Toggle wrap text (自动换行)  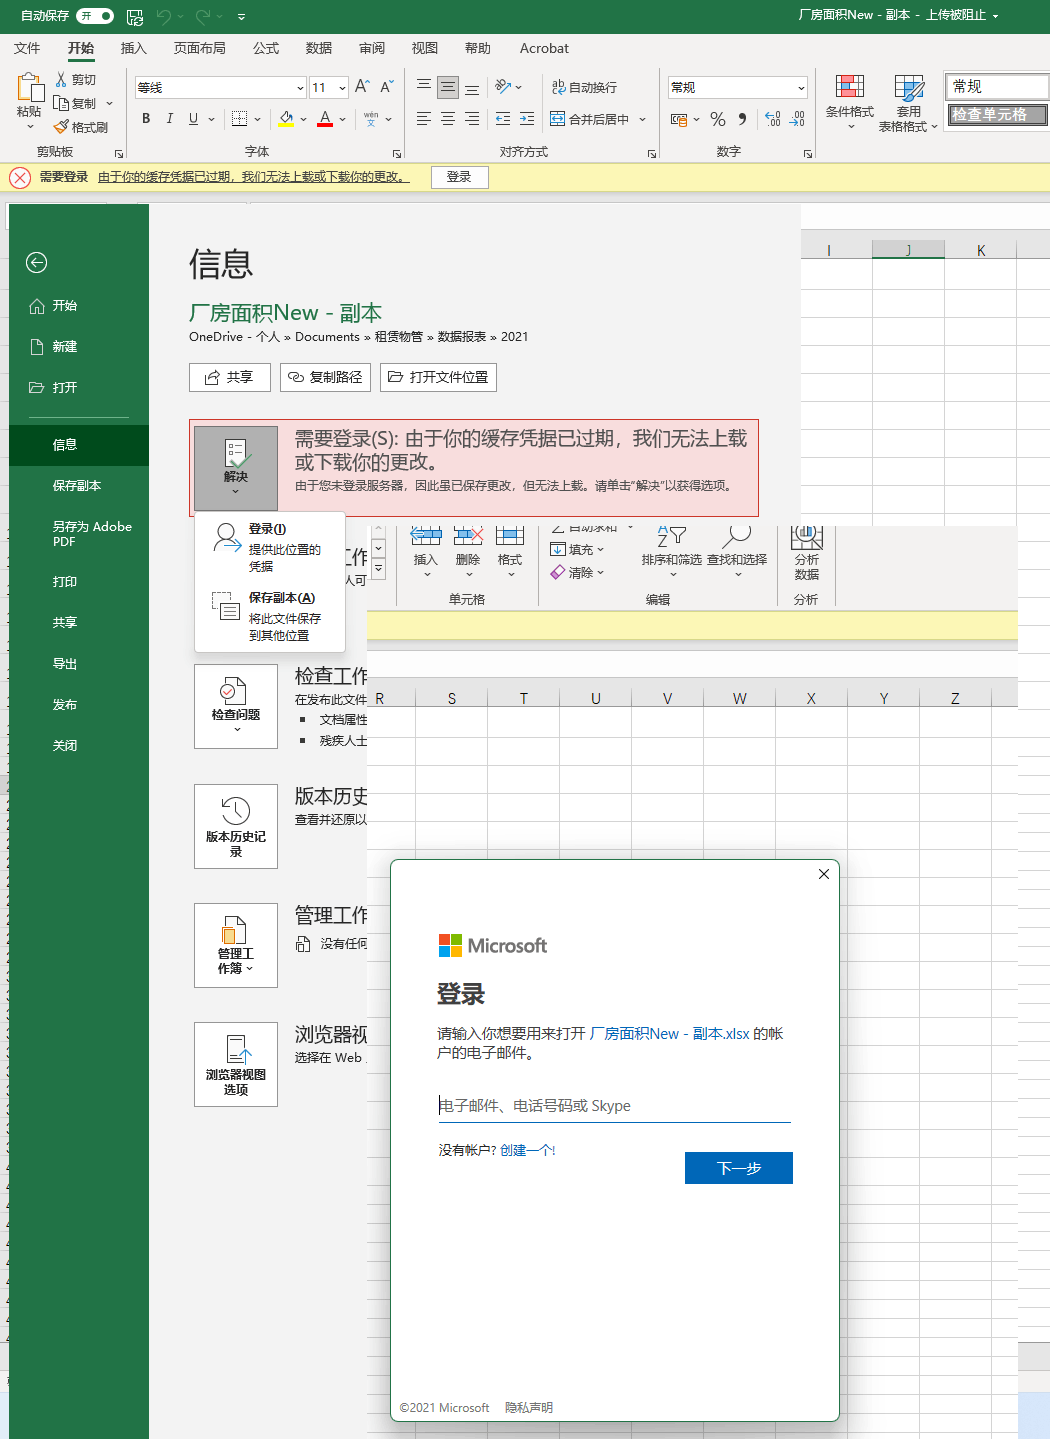[584, 88]
